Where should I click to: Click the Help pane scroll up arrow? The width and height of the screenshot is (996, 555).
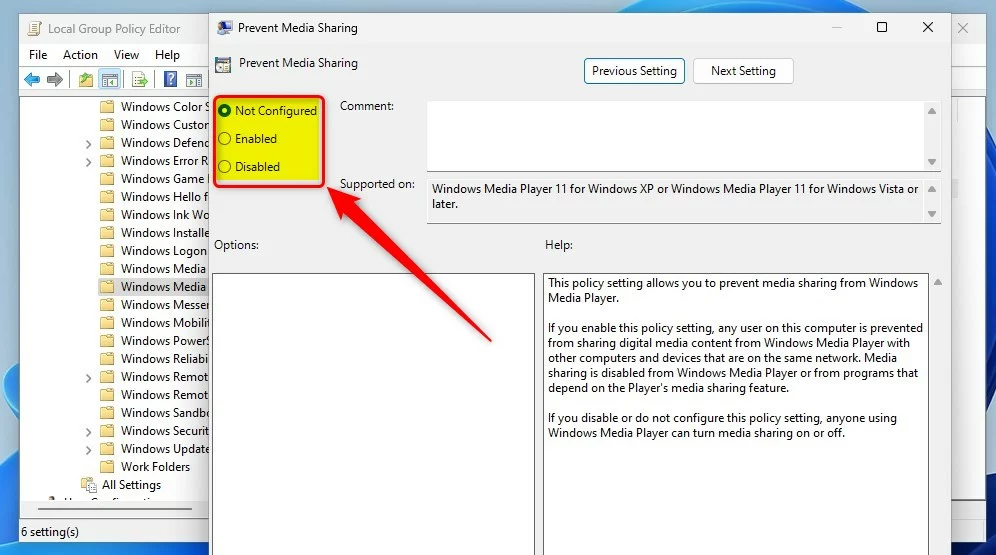point(938,282)
